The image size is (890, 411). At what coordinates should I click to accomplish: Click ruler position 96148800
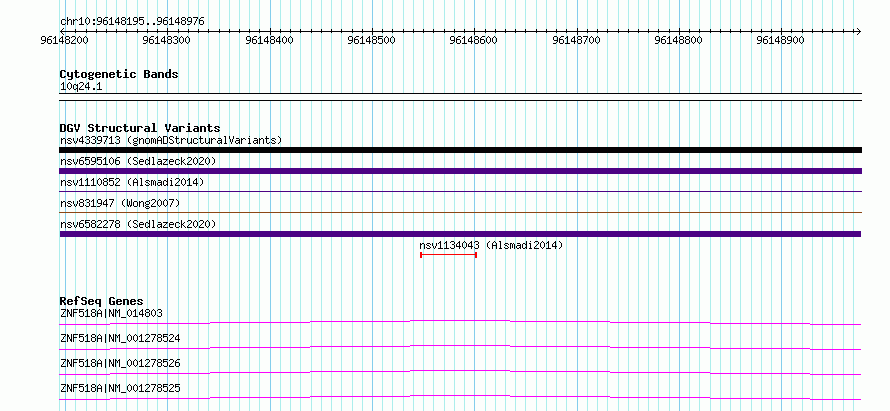[x=678, y=40]
